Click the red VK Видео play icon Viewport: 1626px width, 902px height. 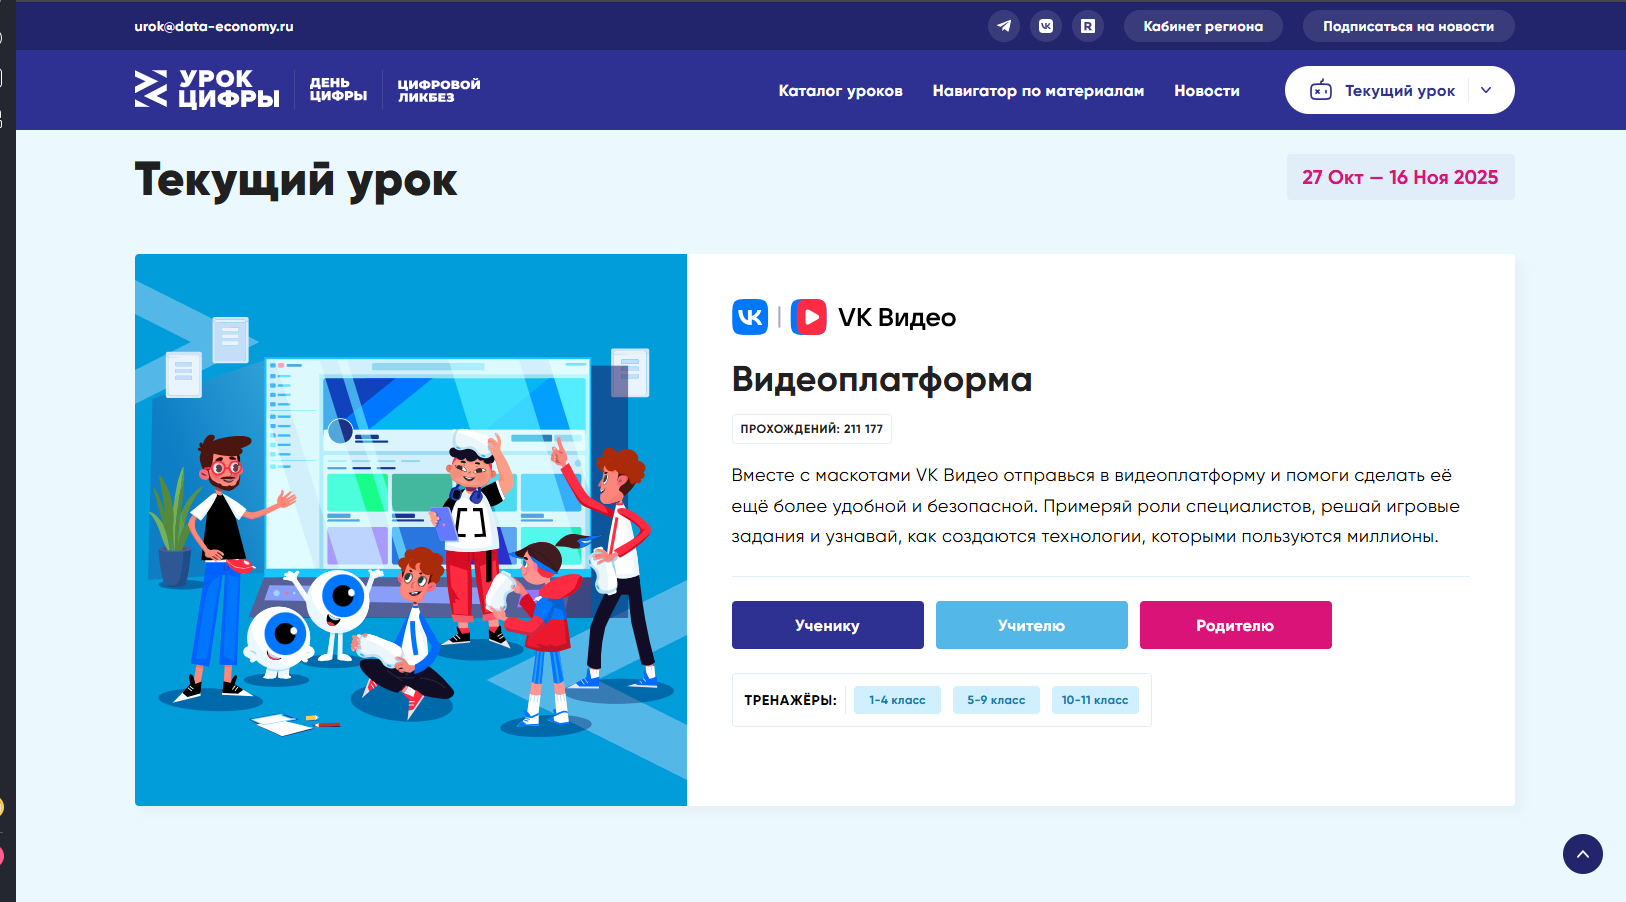point(809,317)
